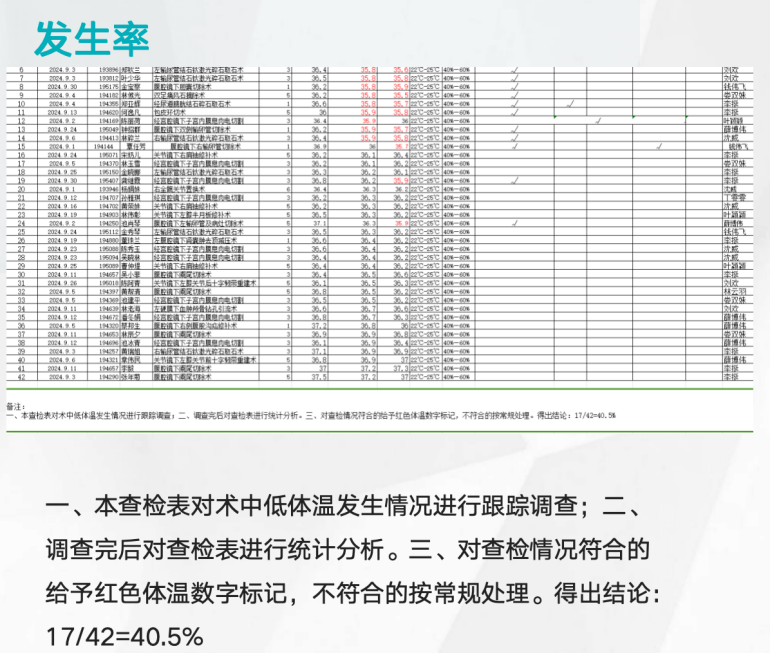770x653 pixels.
Task: Click the large line starting 一、本查检表对术中低体温
Action: pyautogui.click(x=344, y=506)
